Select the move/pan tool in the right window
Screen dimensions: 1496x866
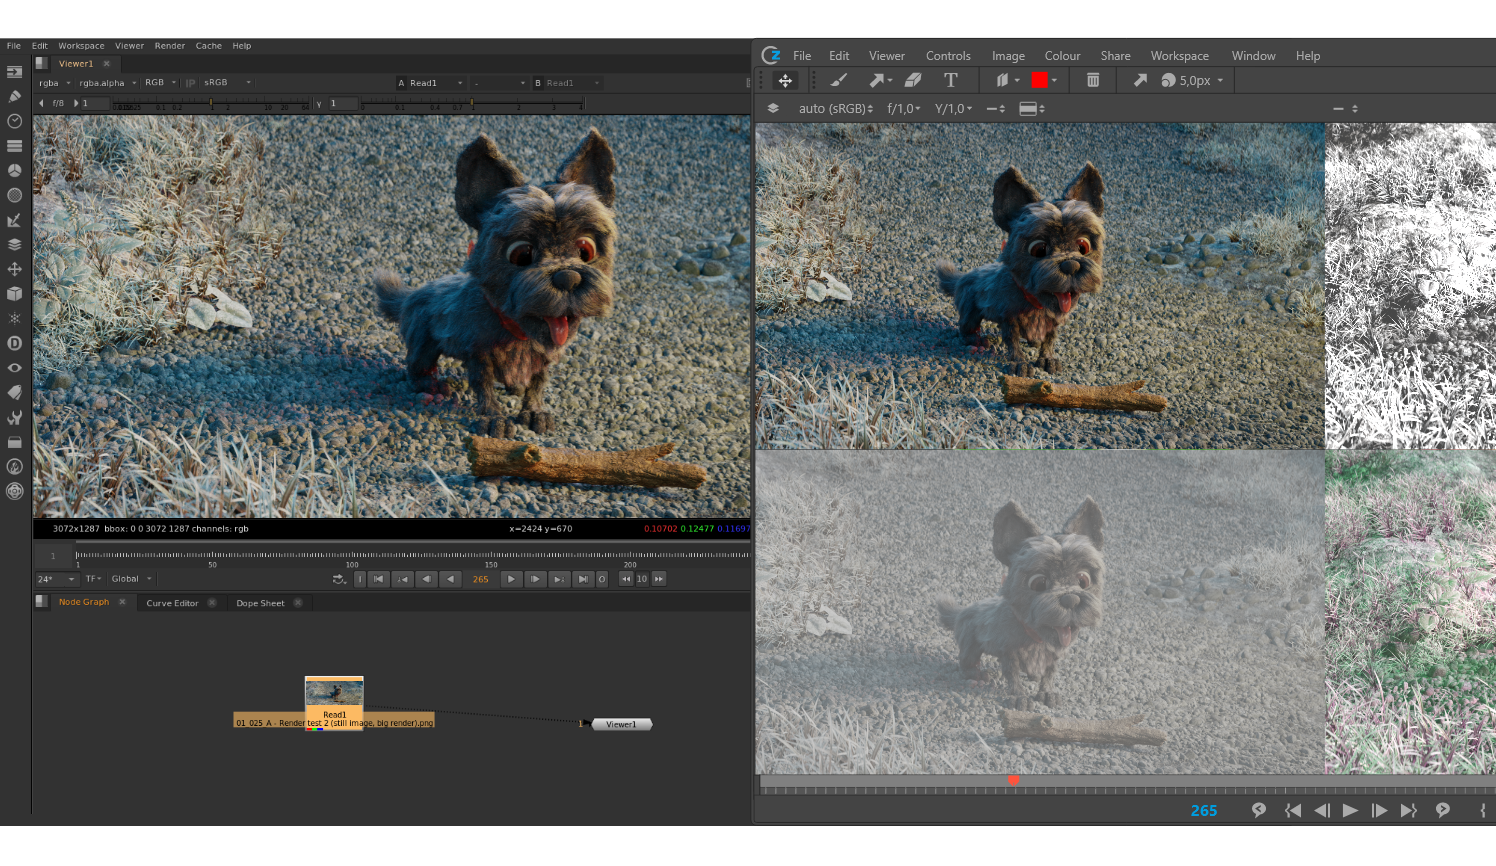pyautogui.click(x=785, y=81)
